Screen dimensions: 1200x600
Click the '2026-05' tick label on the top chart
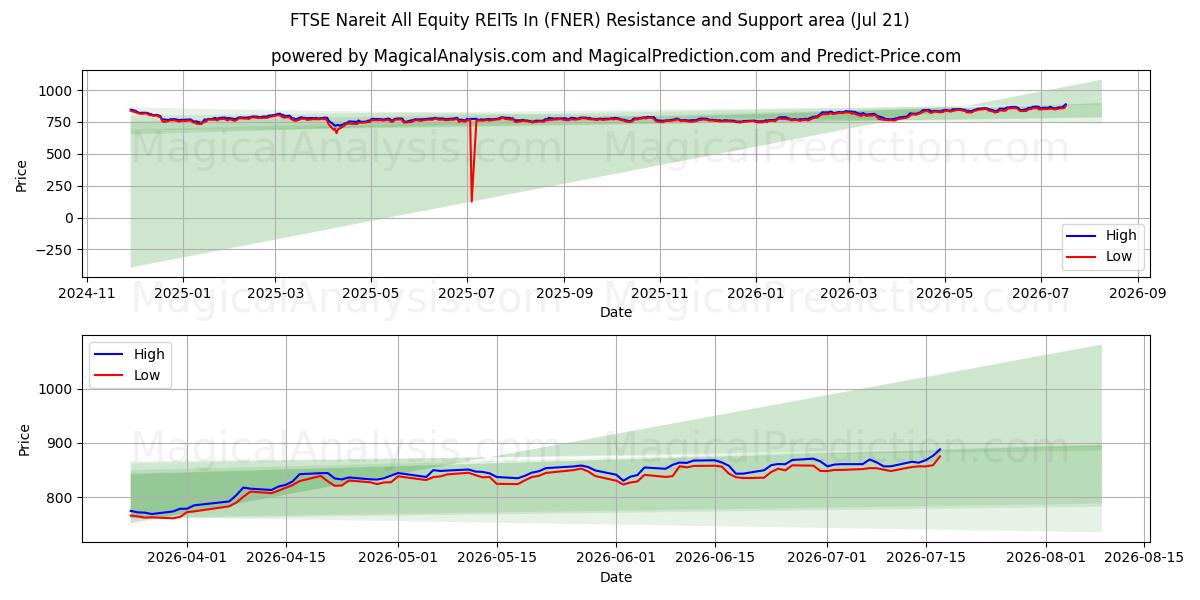tap(944, 293)
